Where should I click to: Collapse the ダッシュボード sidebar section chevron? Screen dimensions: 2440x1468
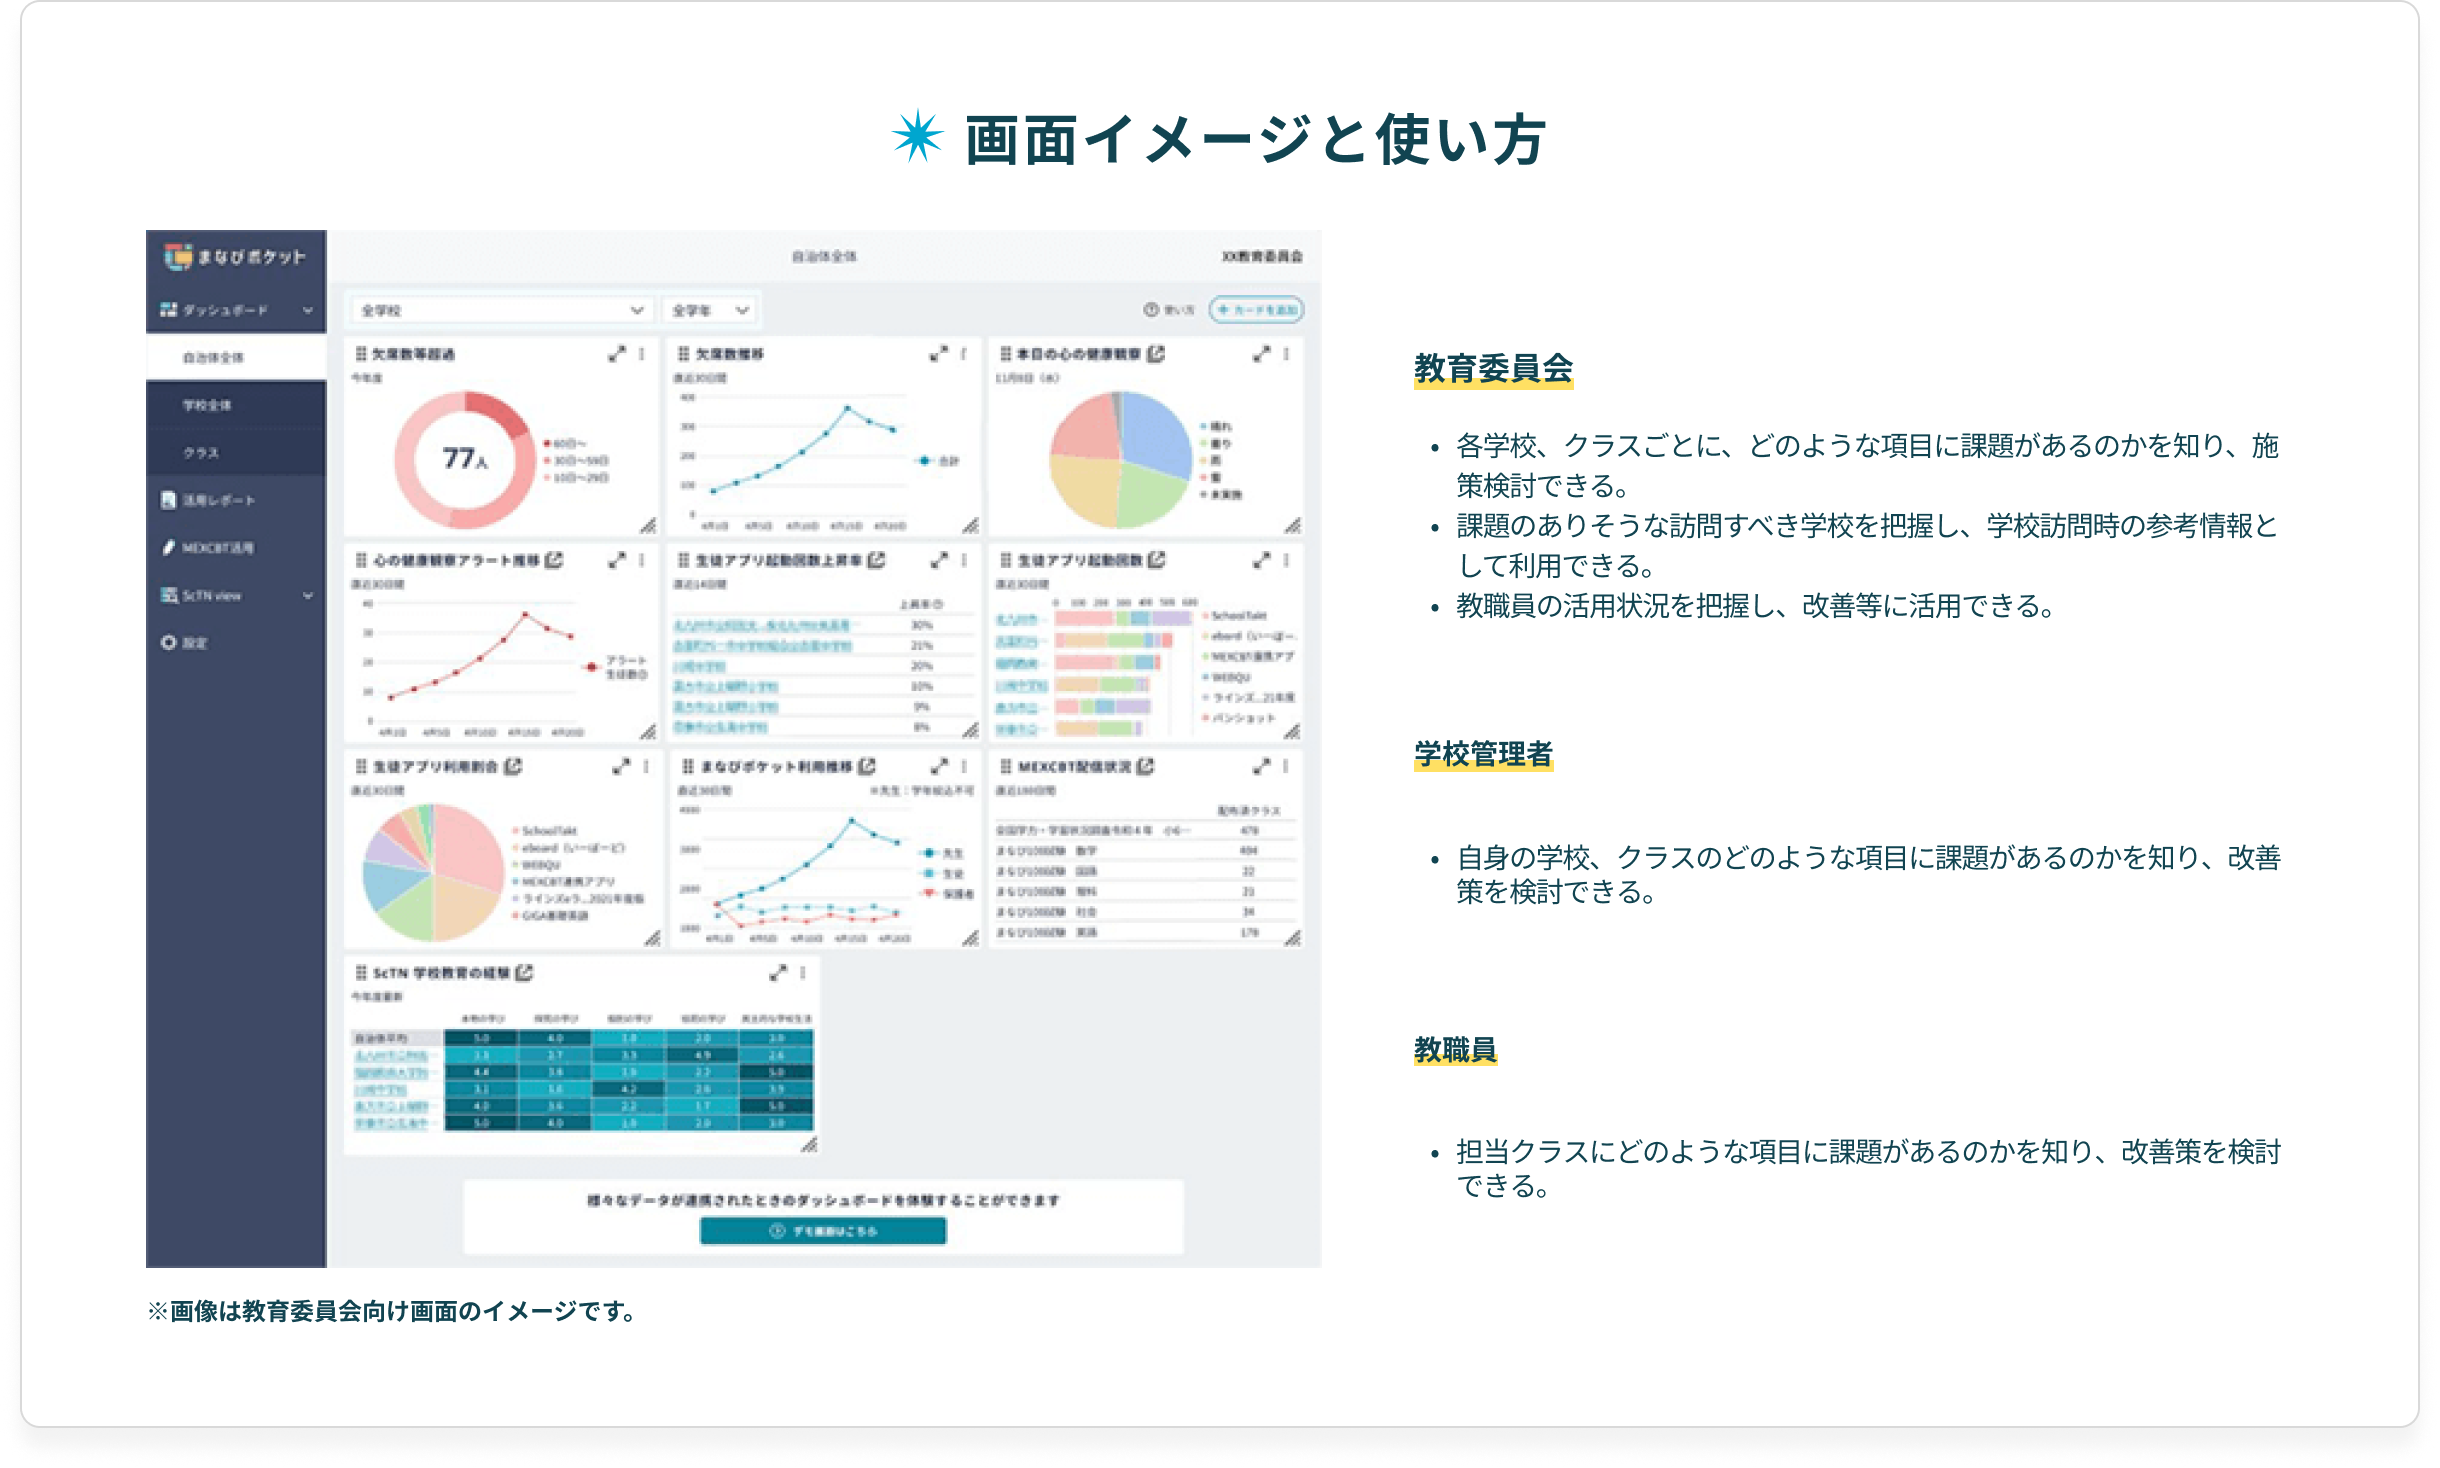[x=308, y=311]
